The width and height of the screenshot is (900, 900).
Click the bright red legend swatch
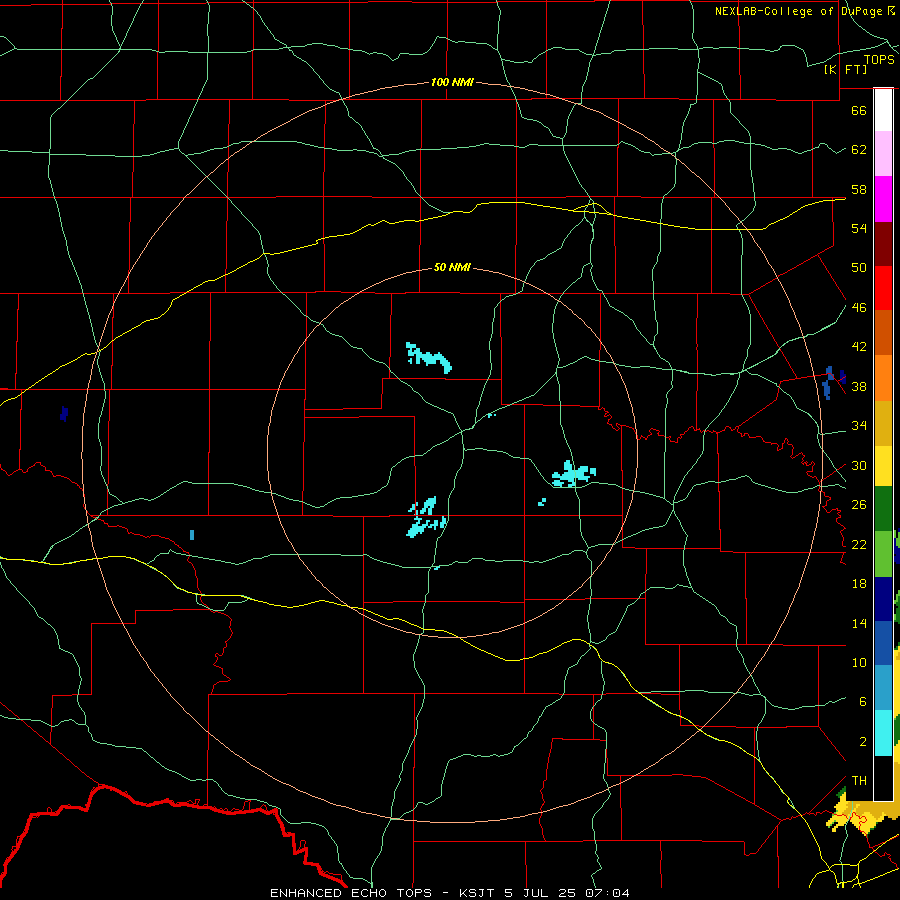(883, 288)
